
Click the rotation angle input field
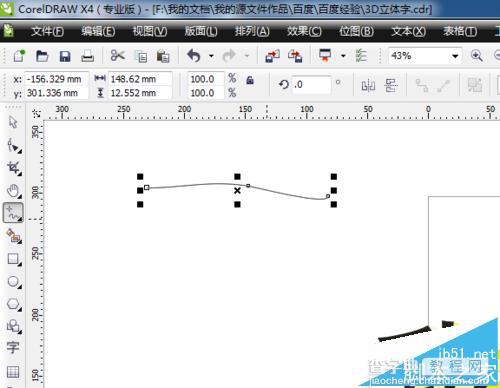tap(311, 85)
